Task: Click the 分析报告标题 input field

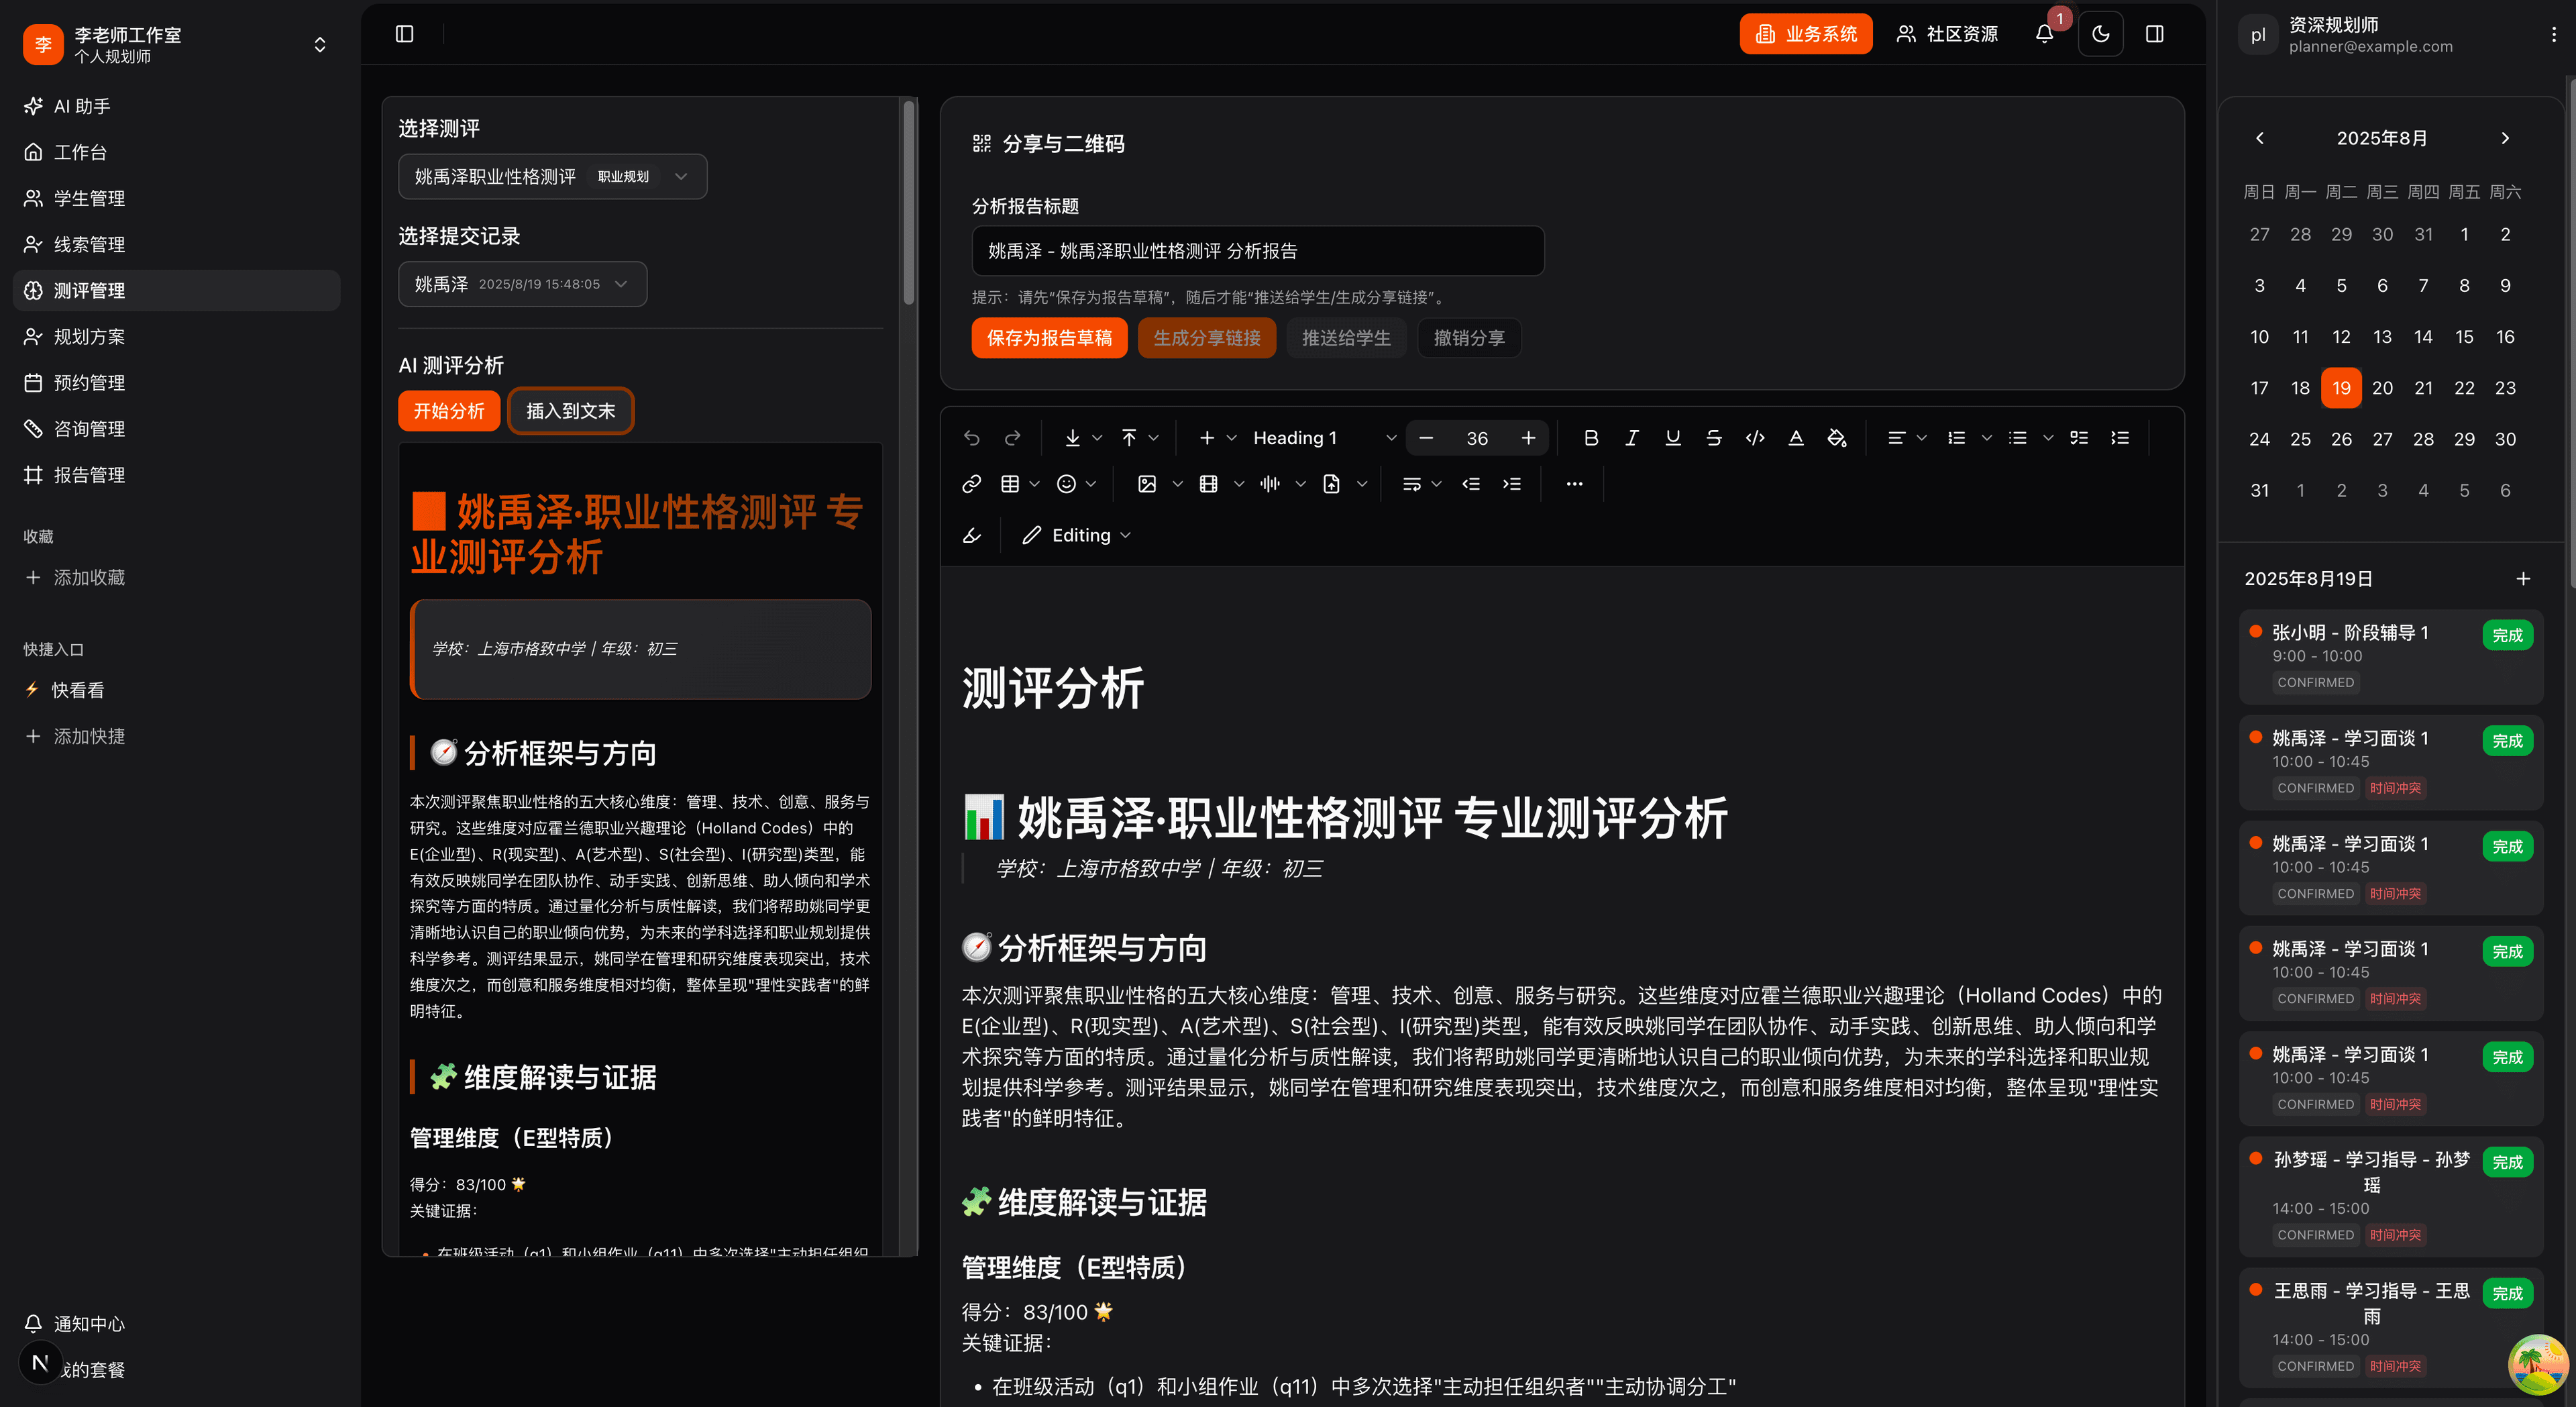Action: (1257, 251)
